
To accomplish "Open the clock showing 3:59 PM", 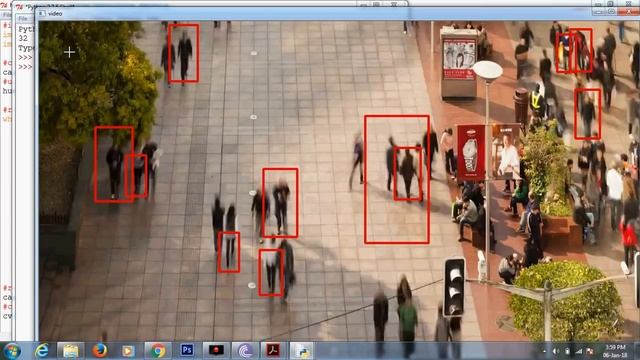I will (615, 351).
